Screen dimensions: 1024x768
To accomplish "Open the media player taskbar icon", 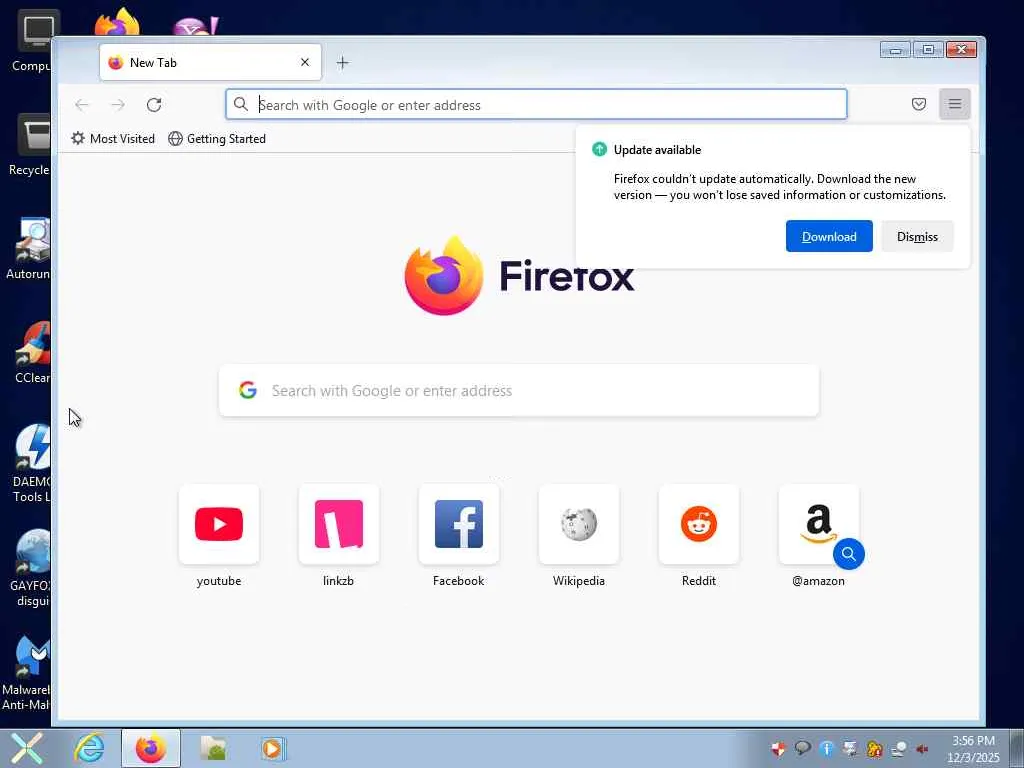I will click(272, 748).
